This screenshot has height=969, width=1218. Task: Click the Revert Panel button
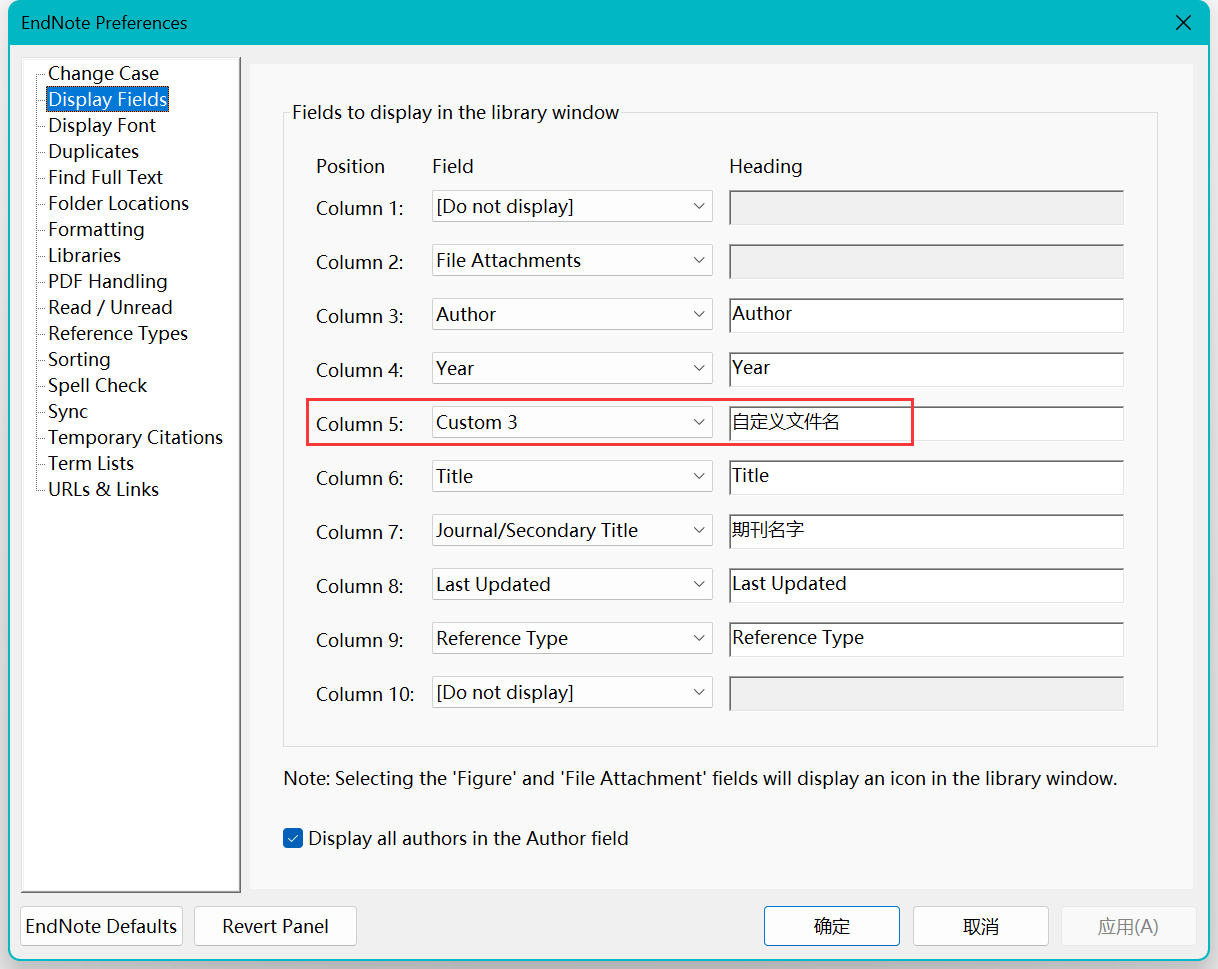coord(275,926)
